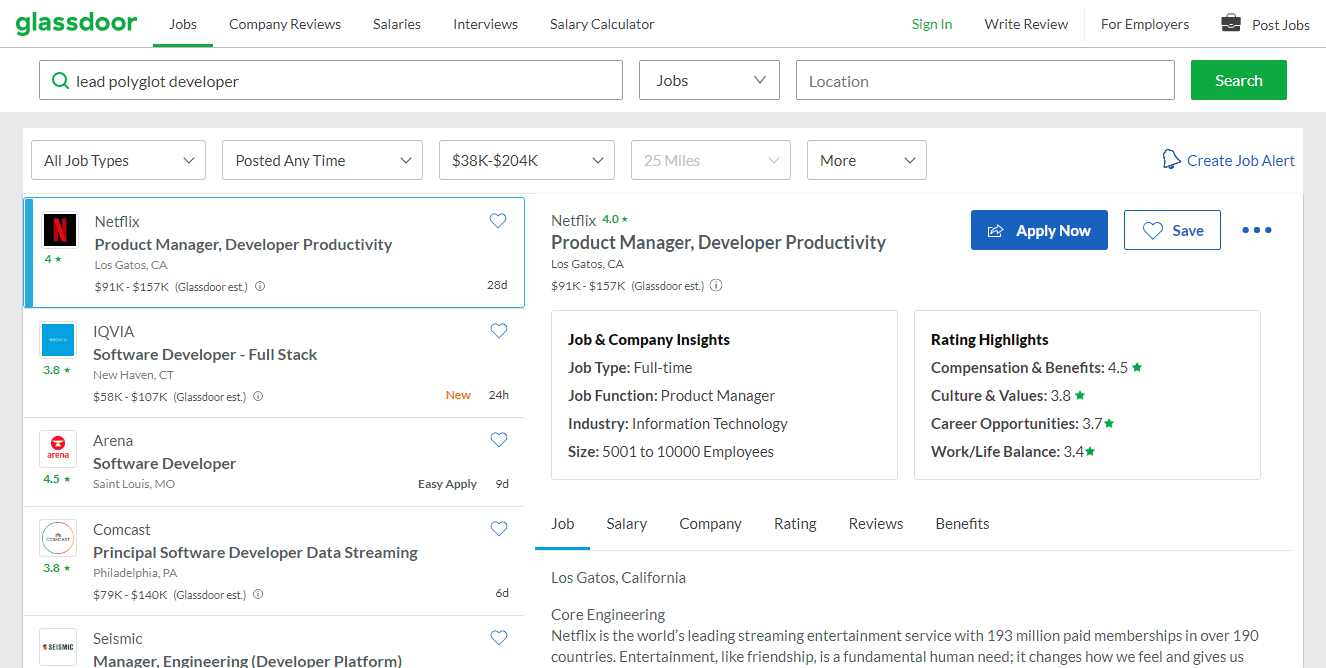
Task: Expand the More filters dropdown
Action: (867, 160)
